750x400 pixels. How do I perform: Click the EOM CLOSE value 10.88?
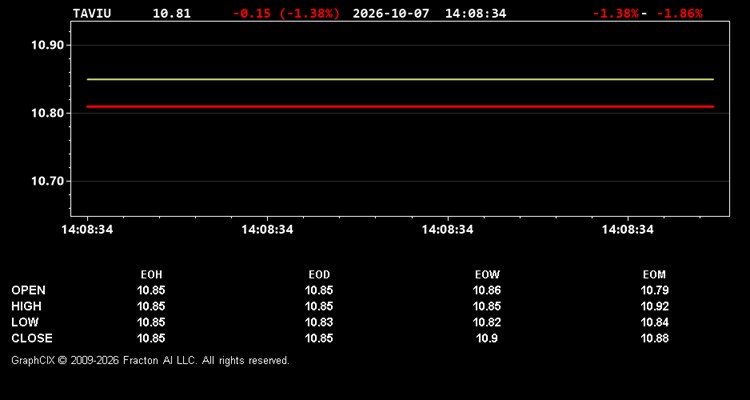[x=654, y=338]
